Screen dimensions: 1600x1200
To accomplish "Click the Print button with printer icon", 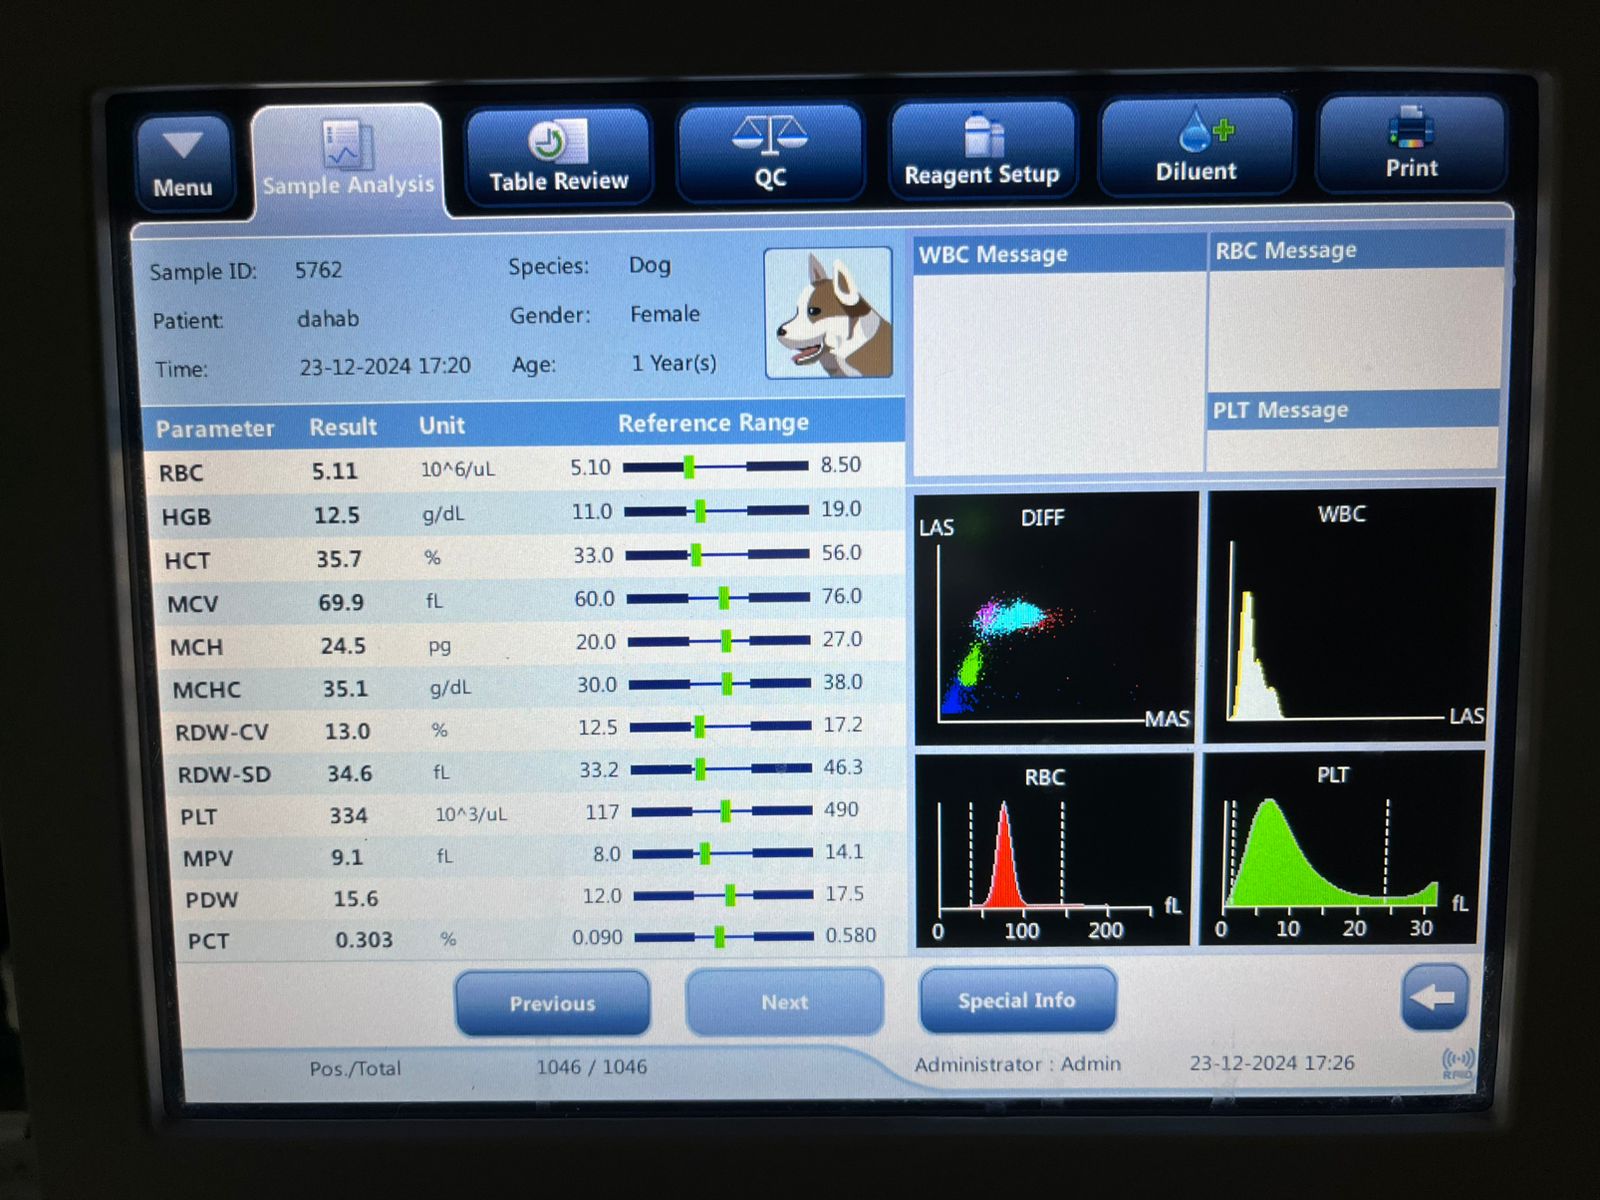I will click(x=1411, y=144).
